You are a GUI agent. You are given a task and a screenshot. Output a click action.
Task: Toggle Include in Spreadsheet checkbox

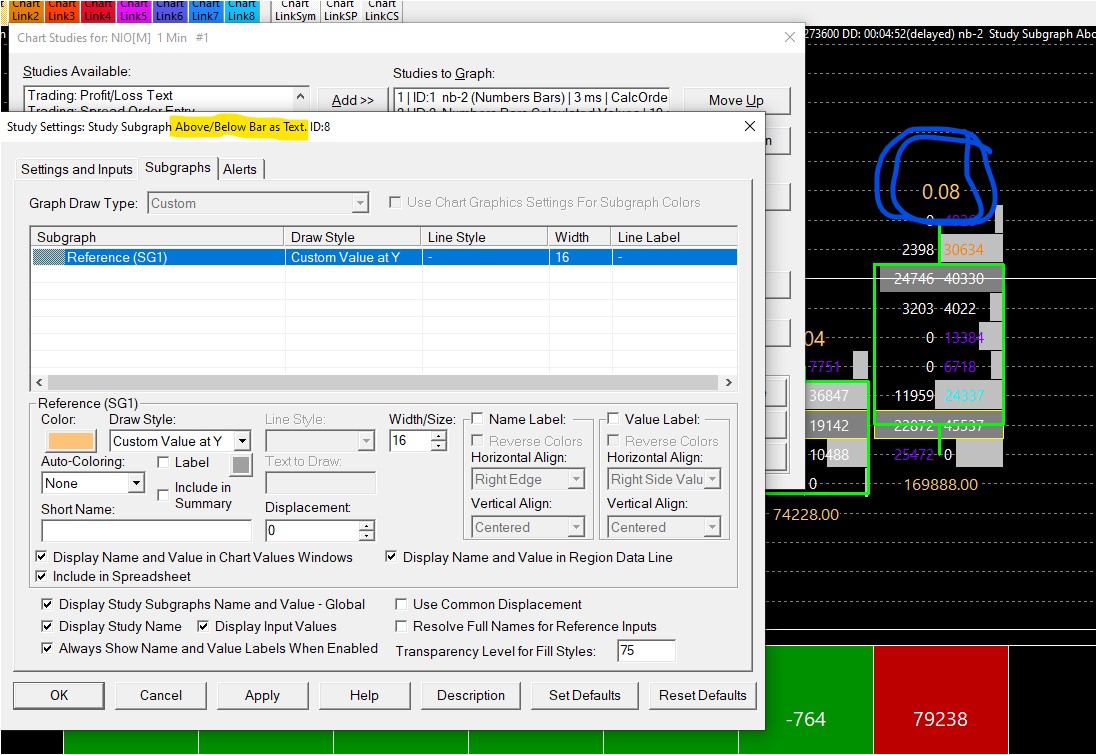[41, 576]
